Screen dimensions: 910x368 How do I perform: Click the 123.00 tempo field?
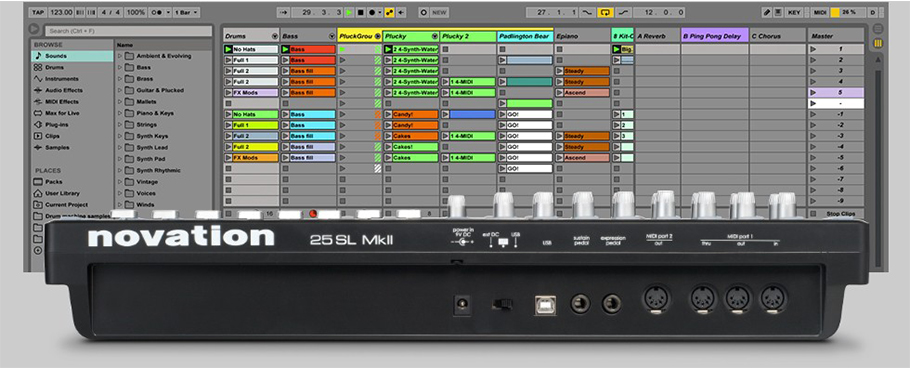point(61,12)
